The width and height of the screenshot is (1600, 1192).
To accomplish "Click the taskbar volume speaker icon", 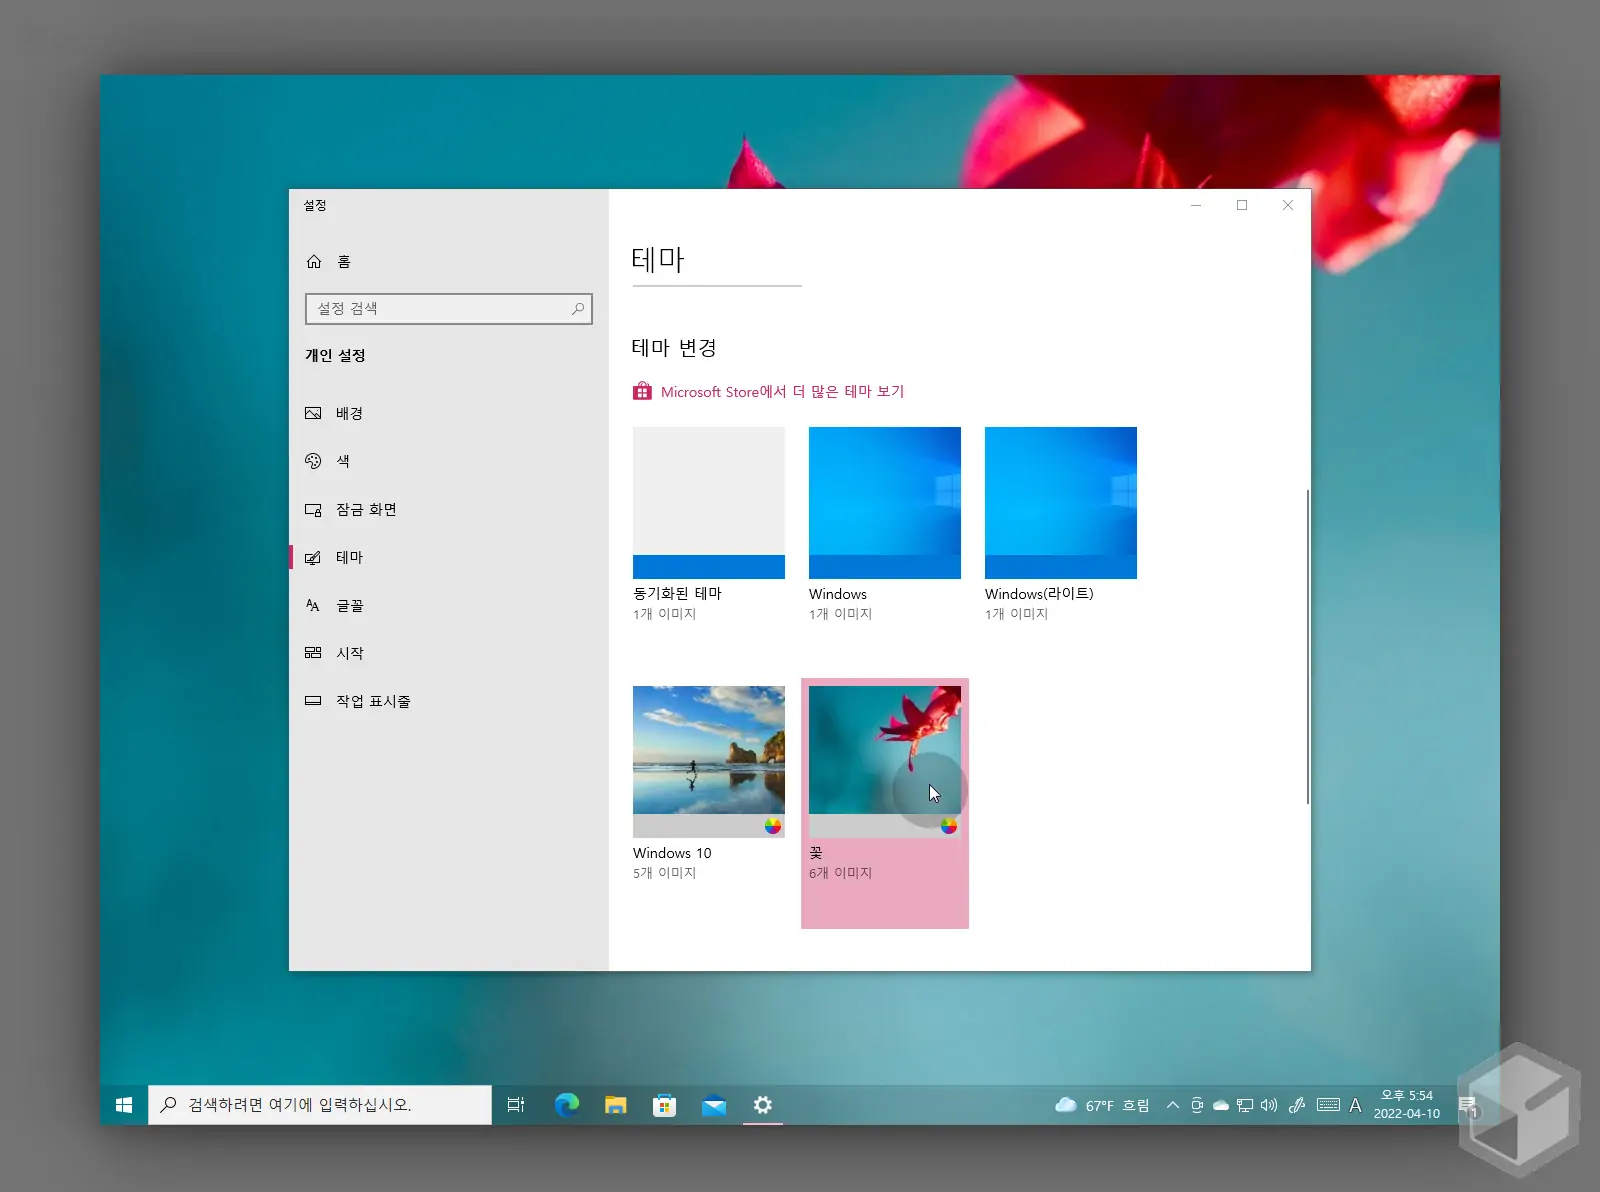I will (1269, 1105).
